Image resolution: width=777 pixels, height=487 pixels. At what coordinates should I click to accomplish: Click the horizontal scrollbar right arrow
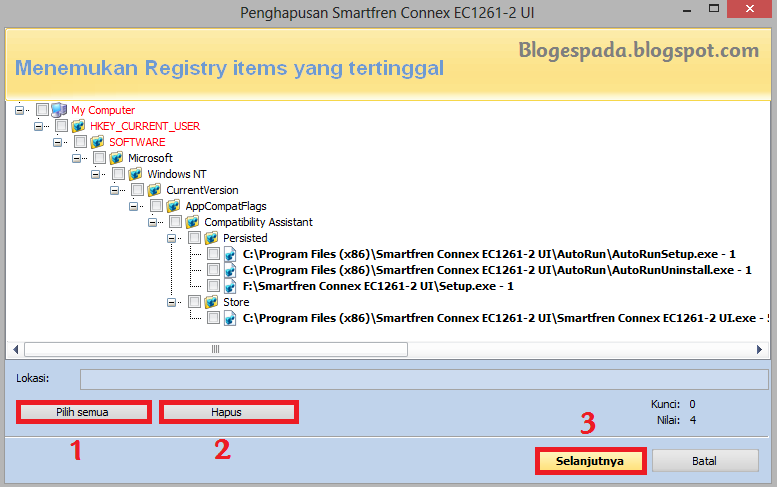[759, 349]
